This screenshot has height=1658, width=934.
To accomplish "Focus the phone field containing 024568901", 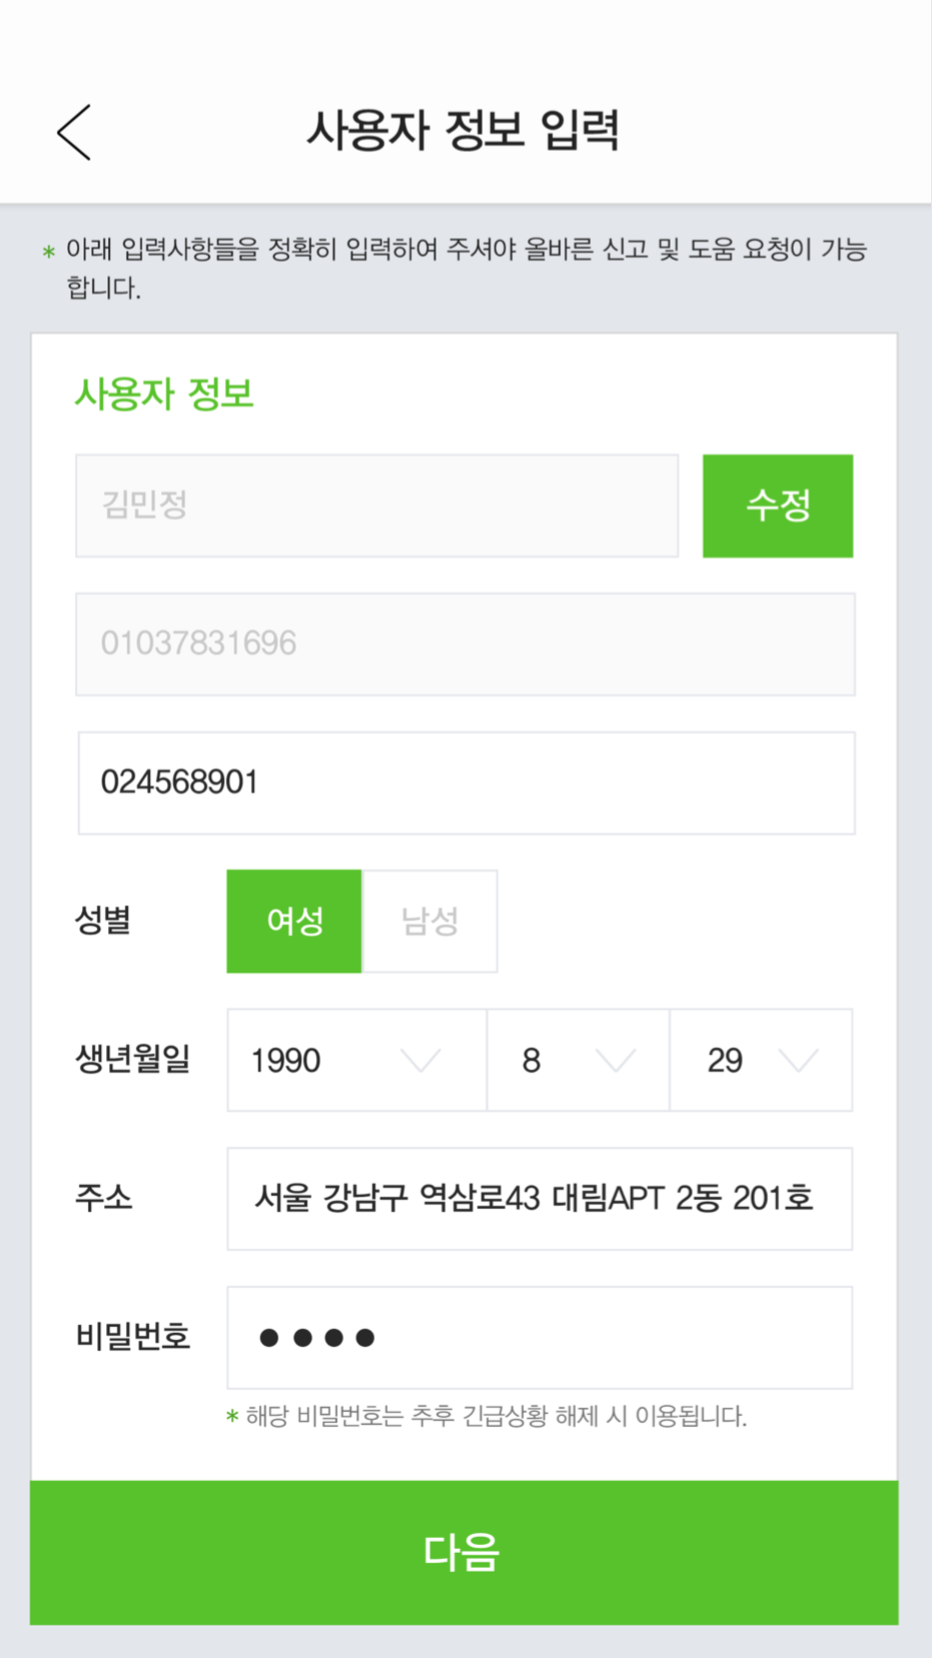I will click(x=466, y=783).
